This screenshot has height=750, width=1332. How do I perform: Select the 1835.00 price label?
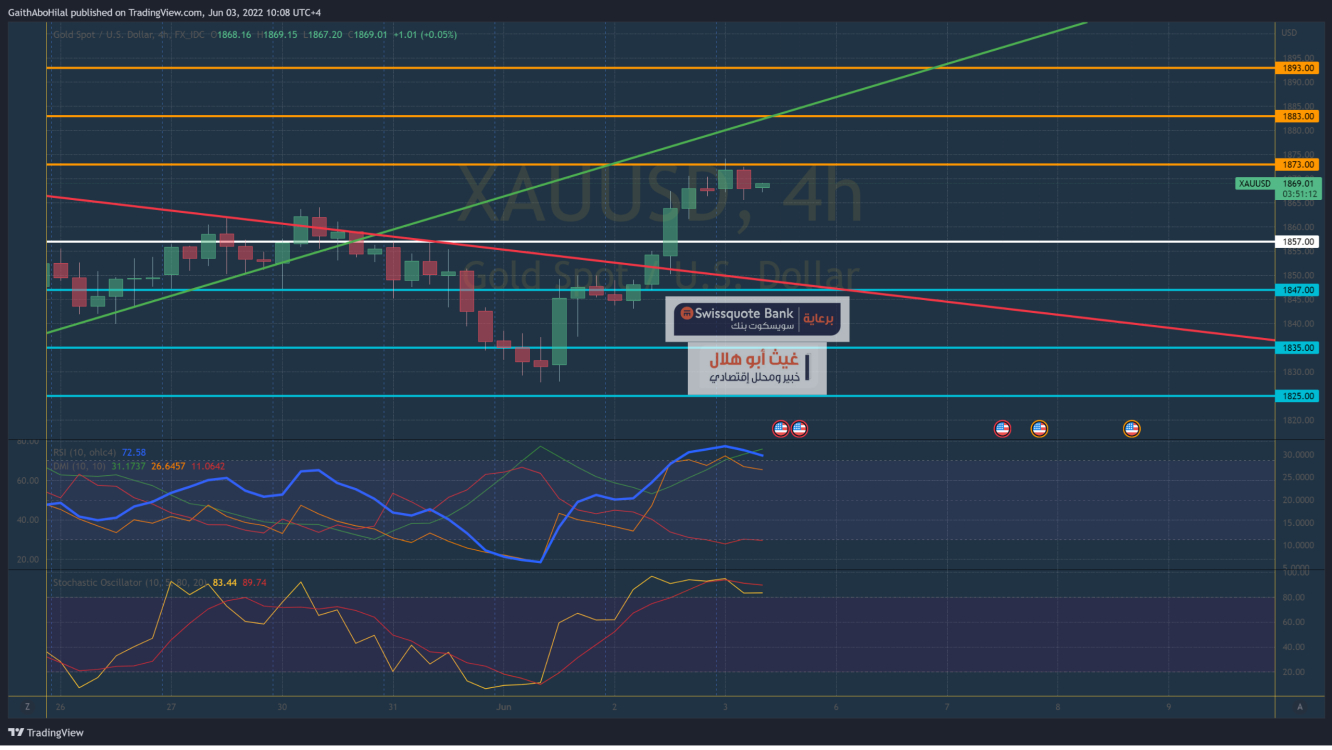coord(1298,347)
